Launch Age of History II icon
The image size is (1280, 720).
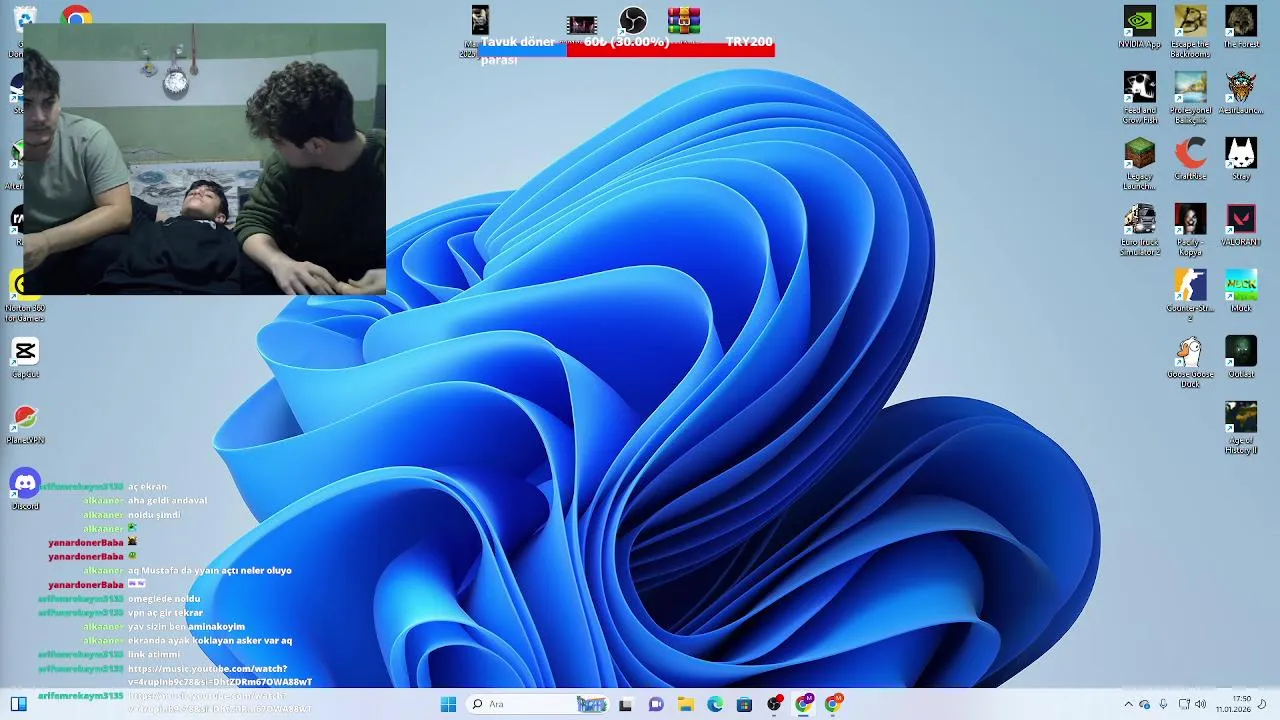pos(1241,428)
